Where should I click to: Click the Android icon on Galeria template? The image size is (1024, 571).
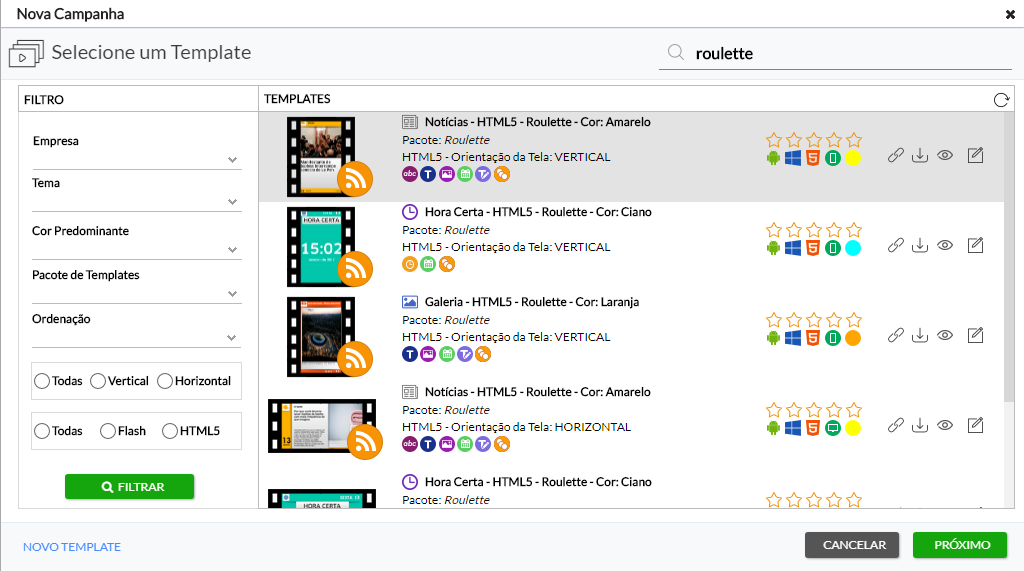click(x=773, y=338)
